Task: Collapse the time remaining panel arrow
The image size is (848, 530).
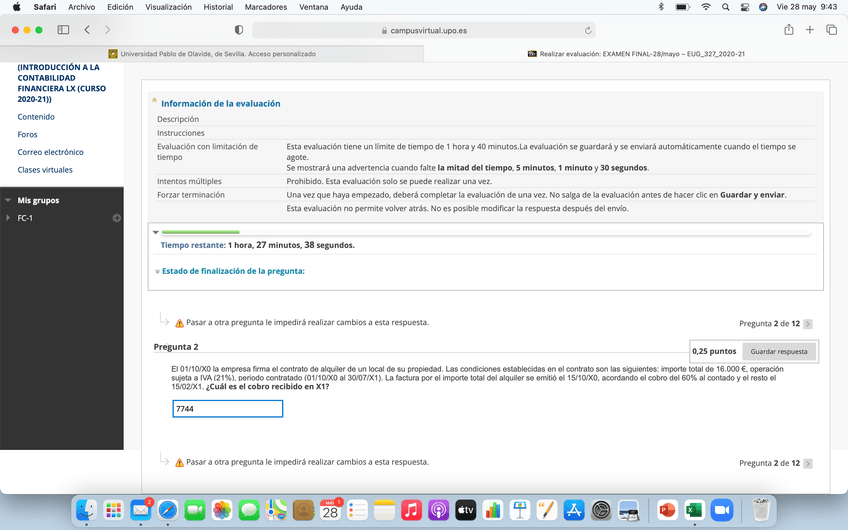Action: coord(156,233)
